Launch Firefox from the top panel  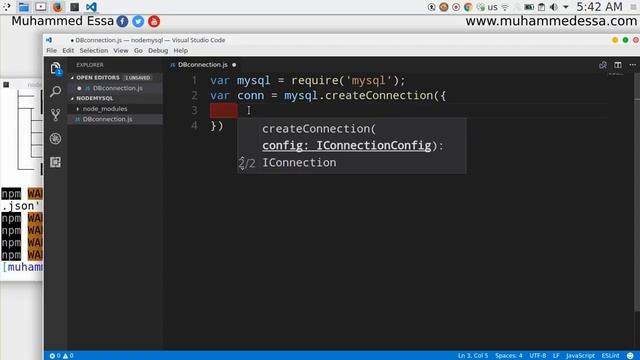tap(58, 7)
